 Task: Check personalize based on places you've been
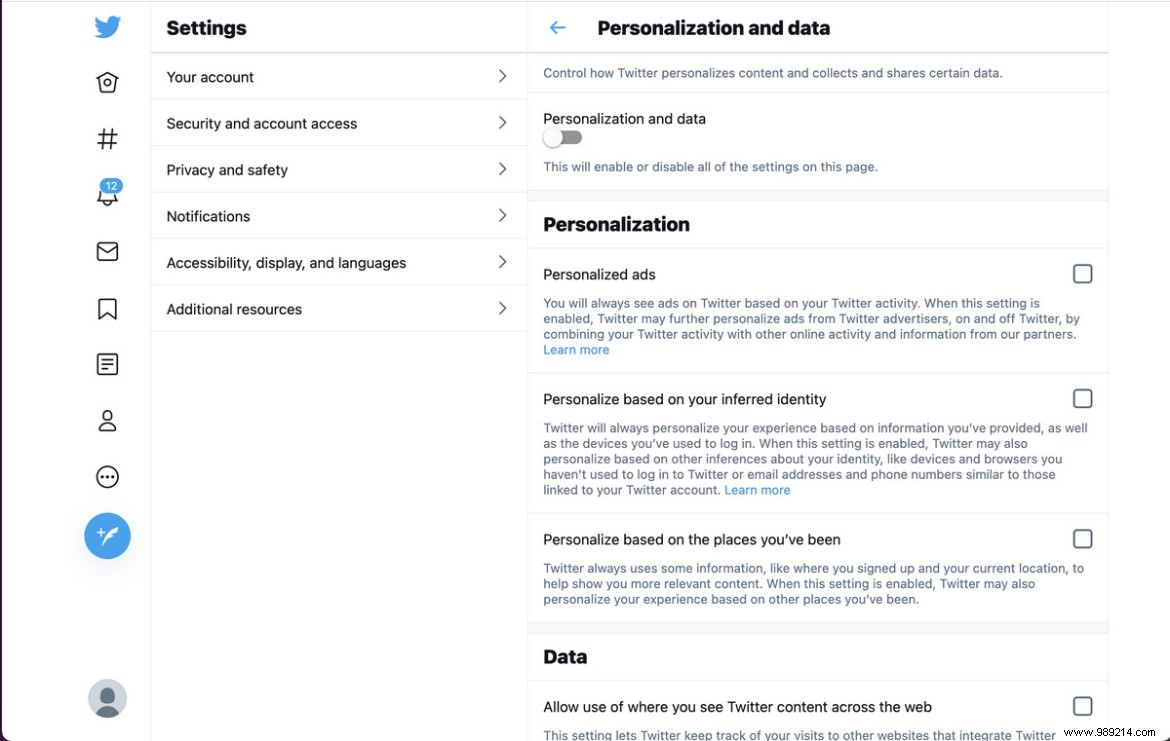coord(1082,538)
